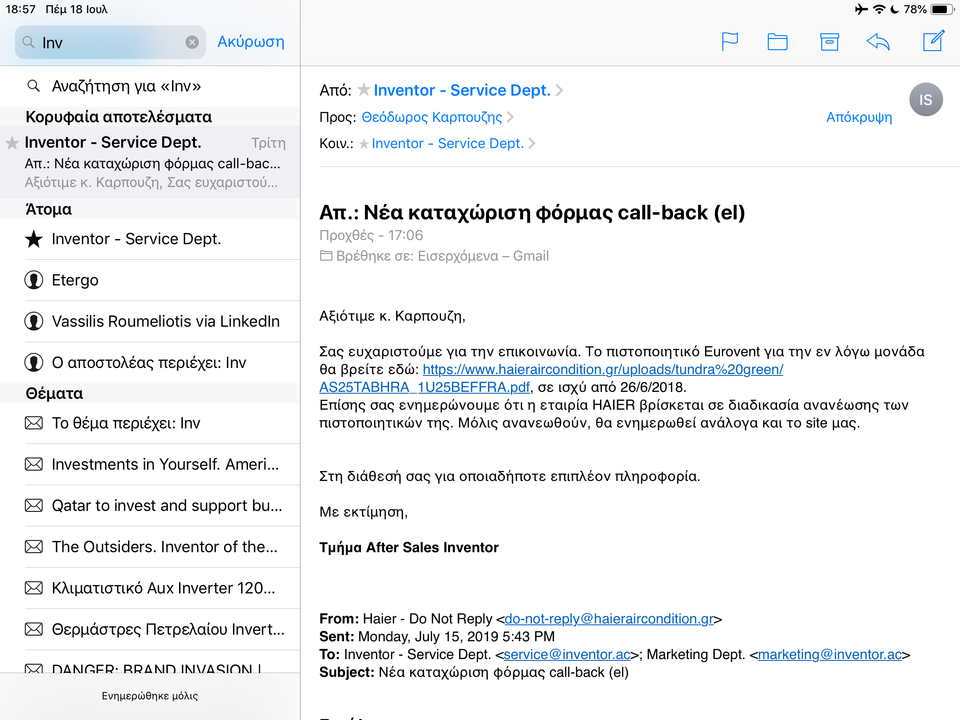Tap the Ενημερώθηκε μόλις status text
This screenshot has height=720, width=960.
coord(150,696)
